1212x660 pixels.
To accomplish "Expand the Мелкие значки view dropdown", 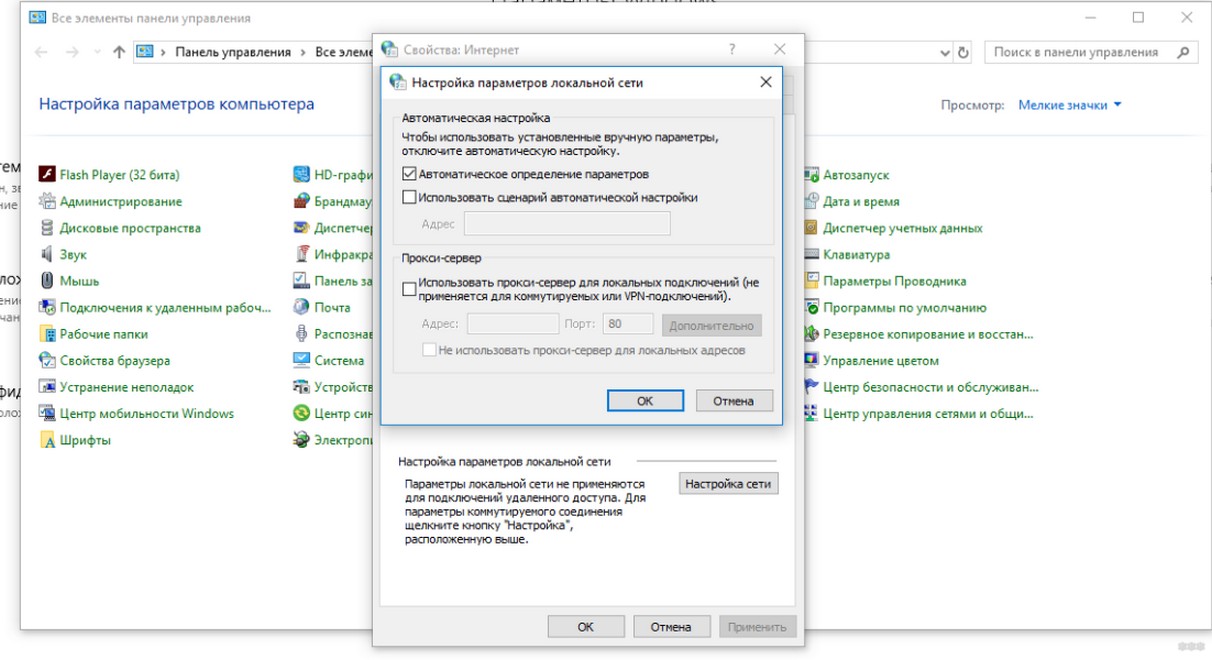I will point(1070,105).
